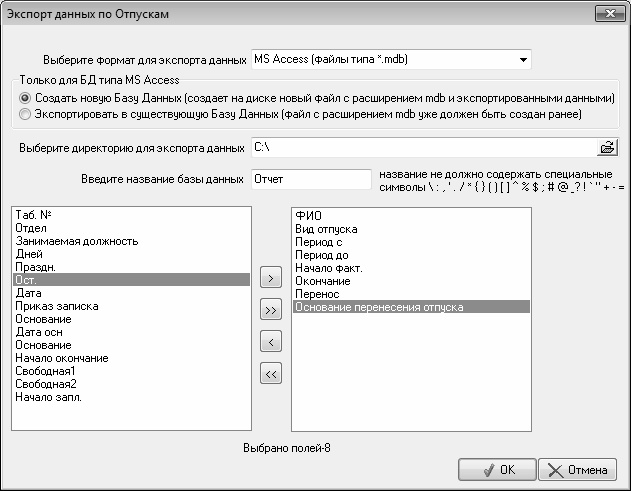This screenshot has height=491, width=631.
Task: Choose 'Экспортировать в существующую Базу Данных' option
Action: (x=25, y=115)
